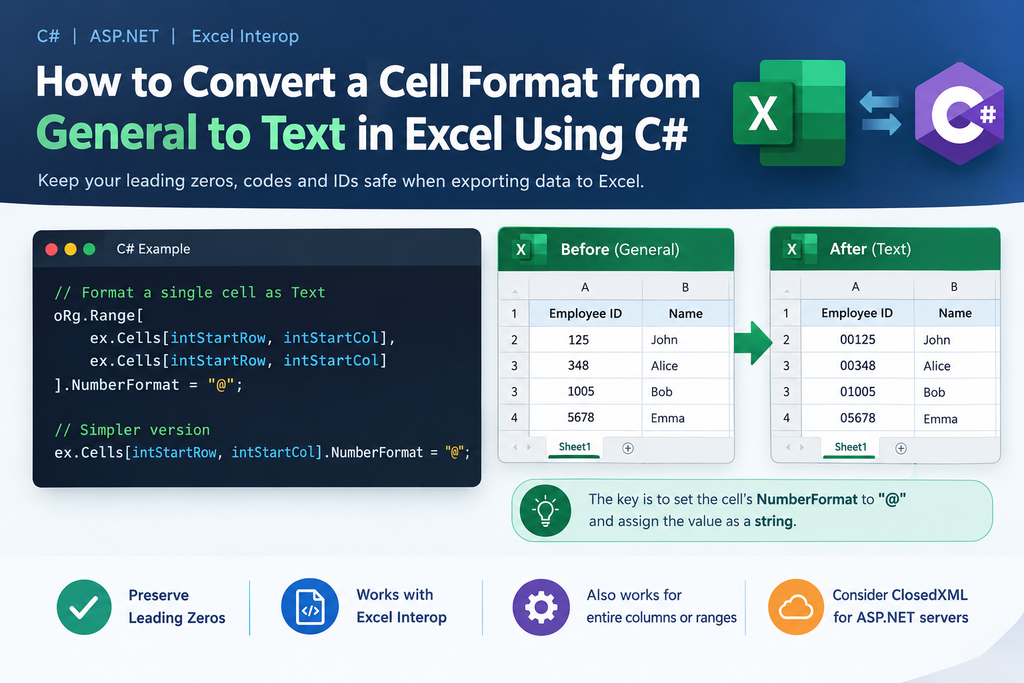Click the red dot in the C# Example window
The height and width of the screenshot is (683, 1024).
(x=52, y=249)
